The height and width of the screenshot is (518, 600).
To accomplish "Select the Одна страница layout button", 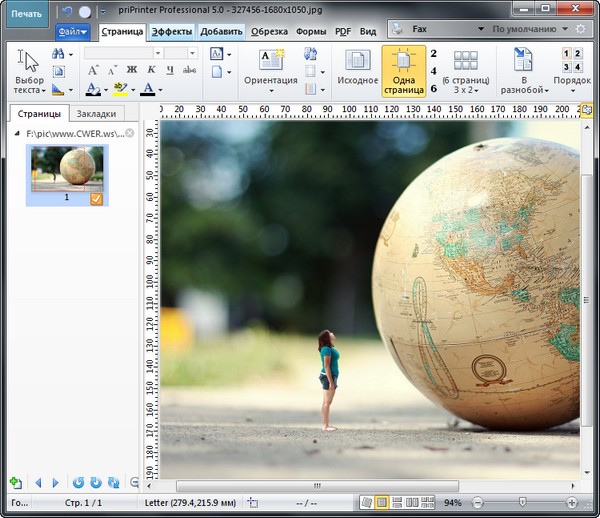I will click(403, 70).
